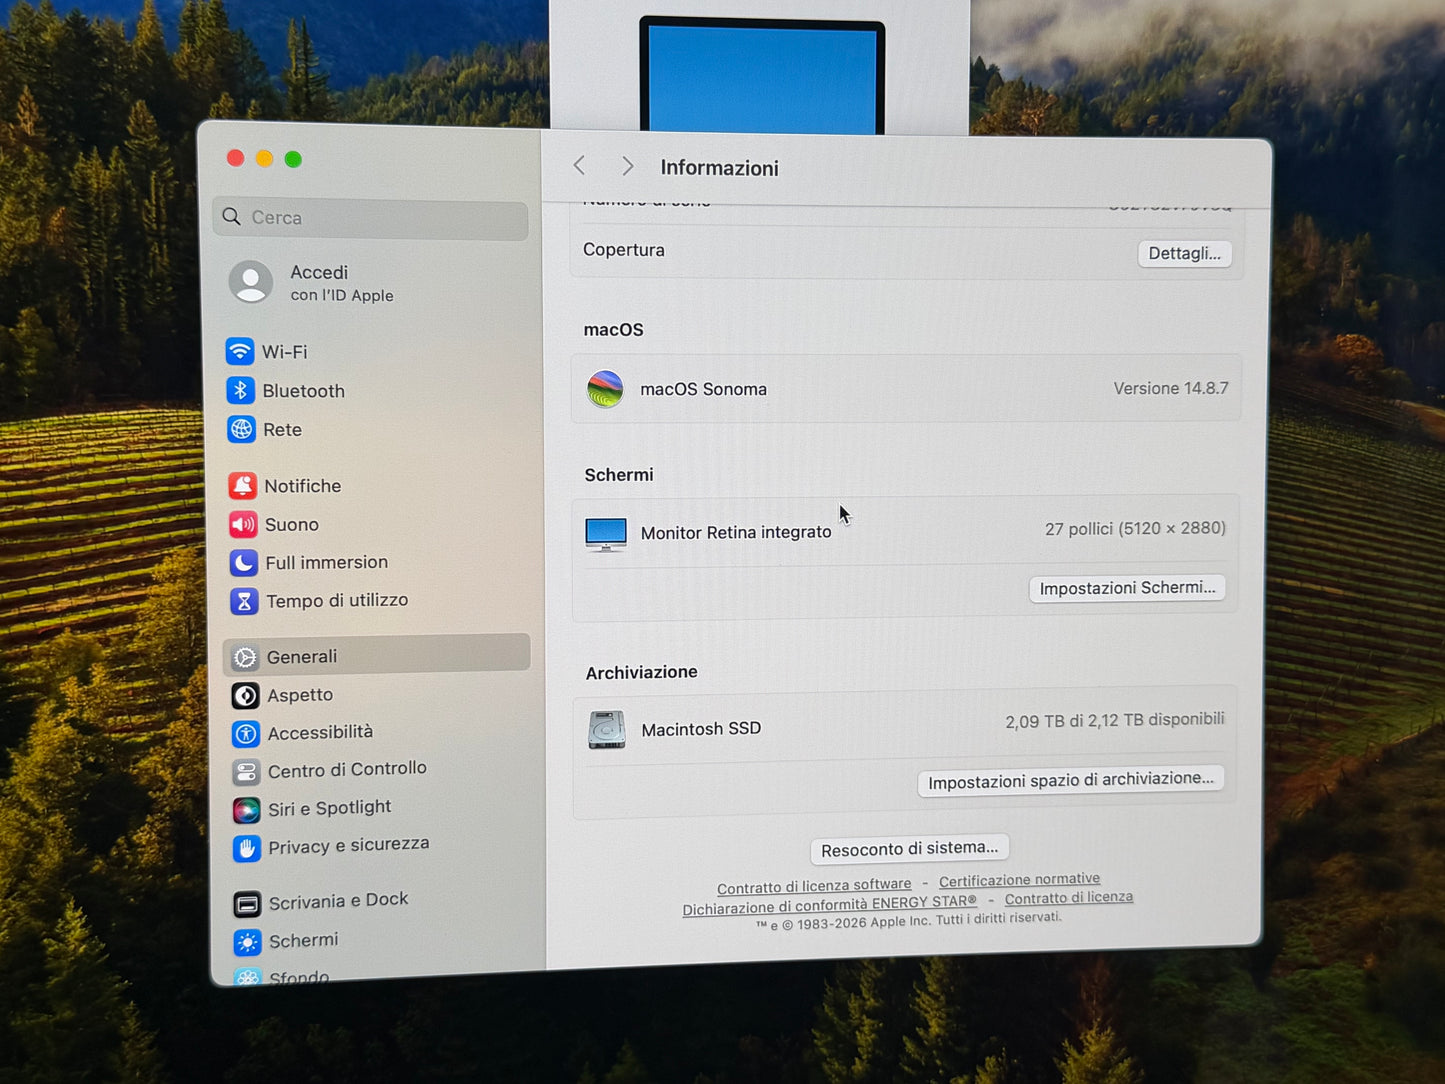Open Wi-Fi settings icon
1445x1084 pixels.
coord(240,351)
